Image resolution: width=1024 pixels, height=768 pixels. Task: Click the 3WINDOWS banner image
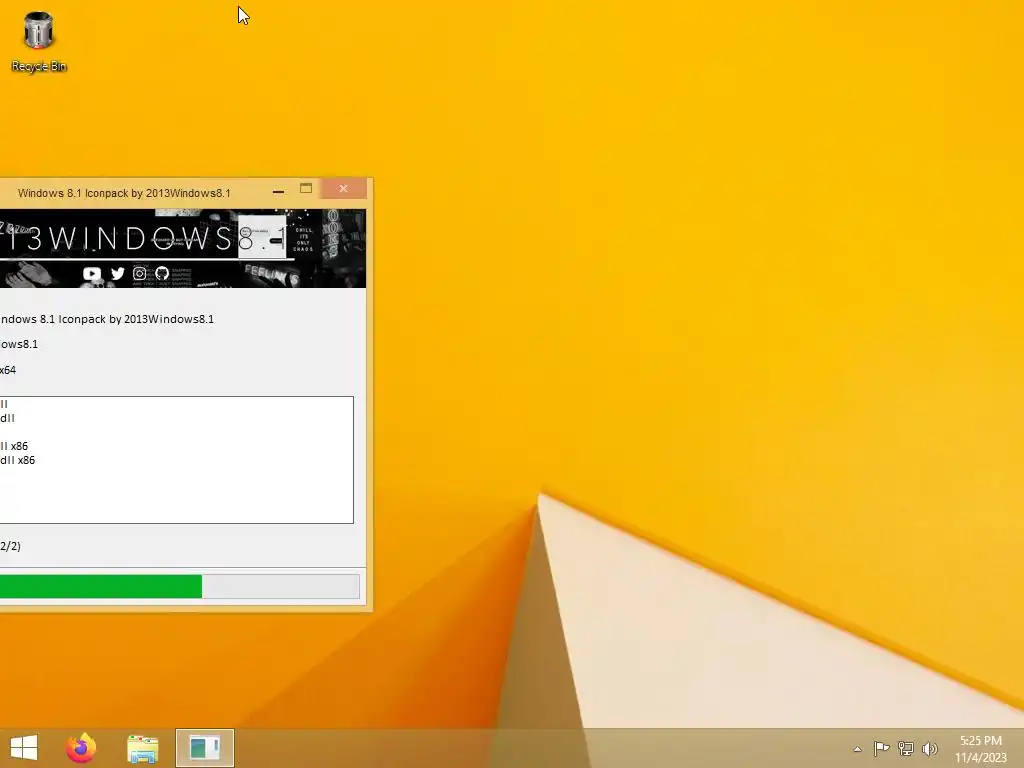tap(183, 248)
